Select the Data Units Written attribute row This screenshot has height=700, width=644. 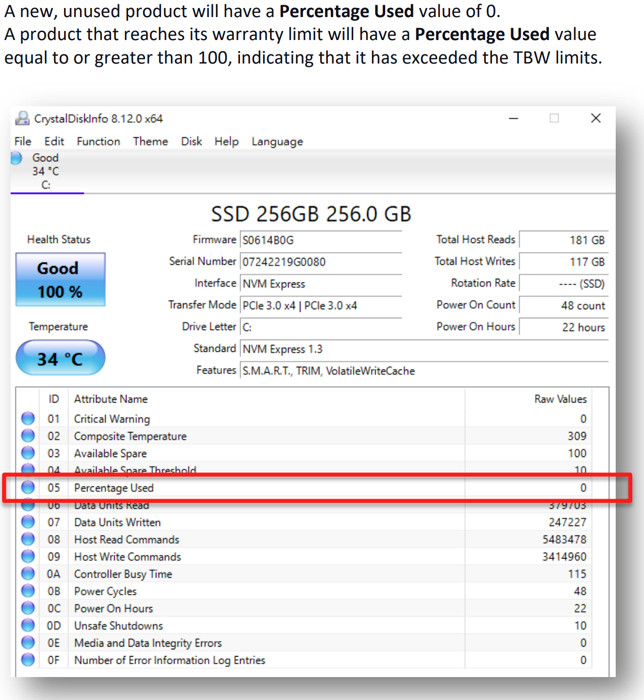tap(305, 522)
